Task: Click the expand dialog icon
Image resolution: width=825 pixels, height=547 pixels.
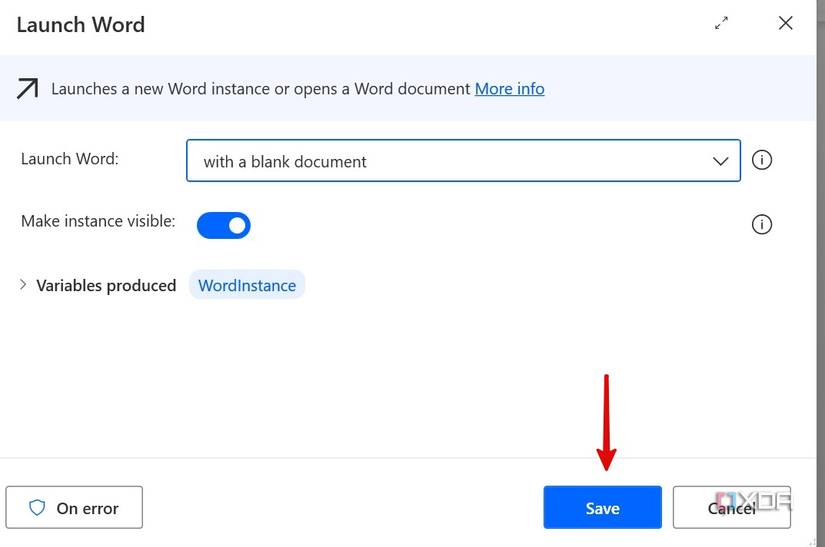Action: pos(721,23)
